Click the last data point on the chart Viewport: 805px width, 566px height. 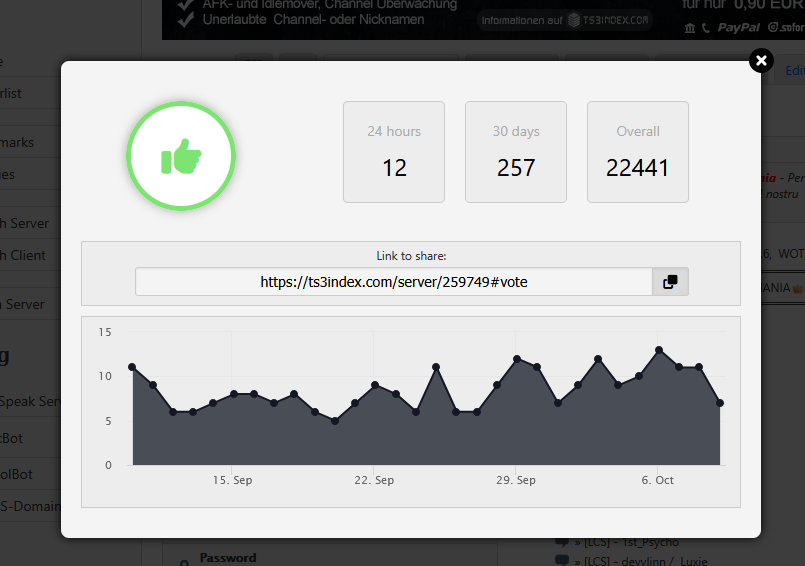pos(720,403)
